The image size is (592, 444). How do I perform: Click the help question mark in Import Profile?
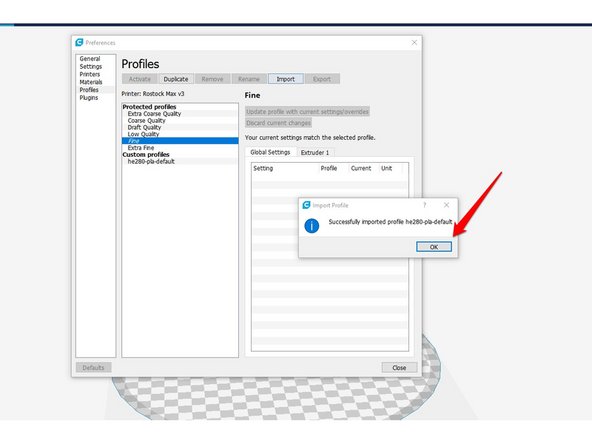(x=425, y=205)
